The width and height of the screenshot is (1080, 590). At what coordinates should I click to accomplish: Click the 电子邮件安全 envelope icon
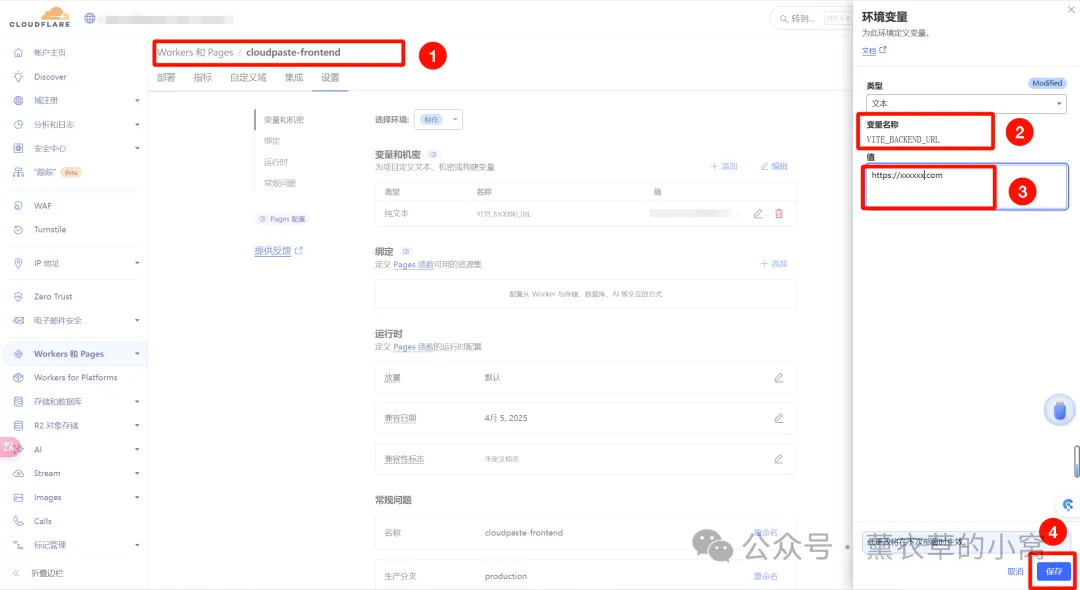pos(19,320)
